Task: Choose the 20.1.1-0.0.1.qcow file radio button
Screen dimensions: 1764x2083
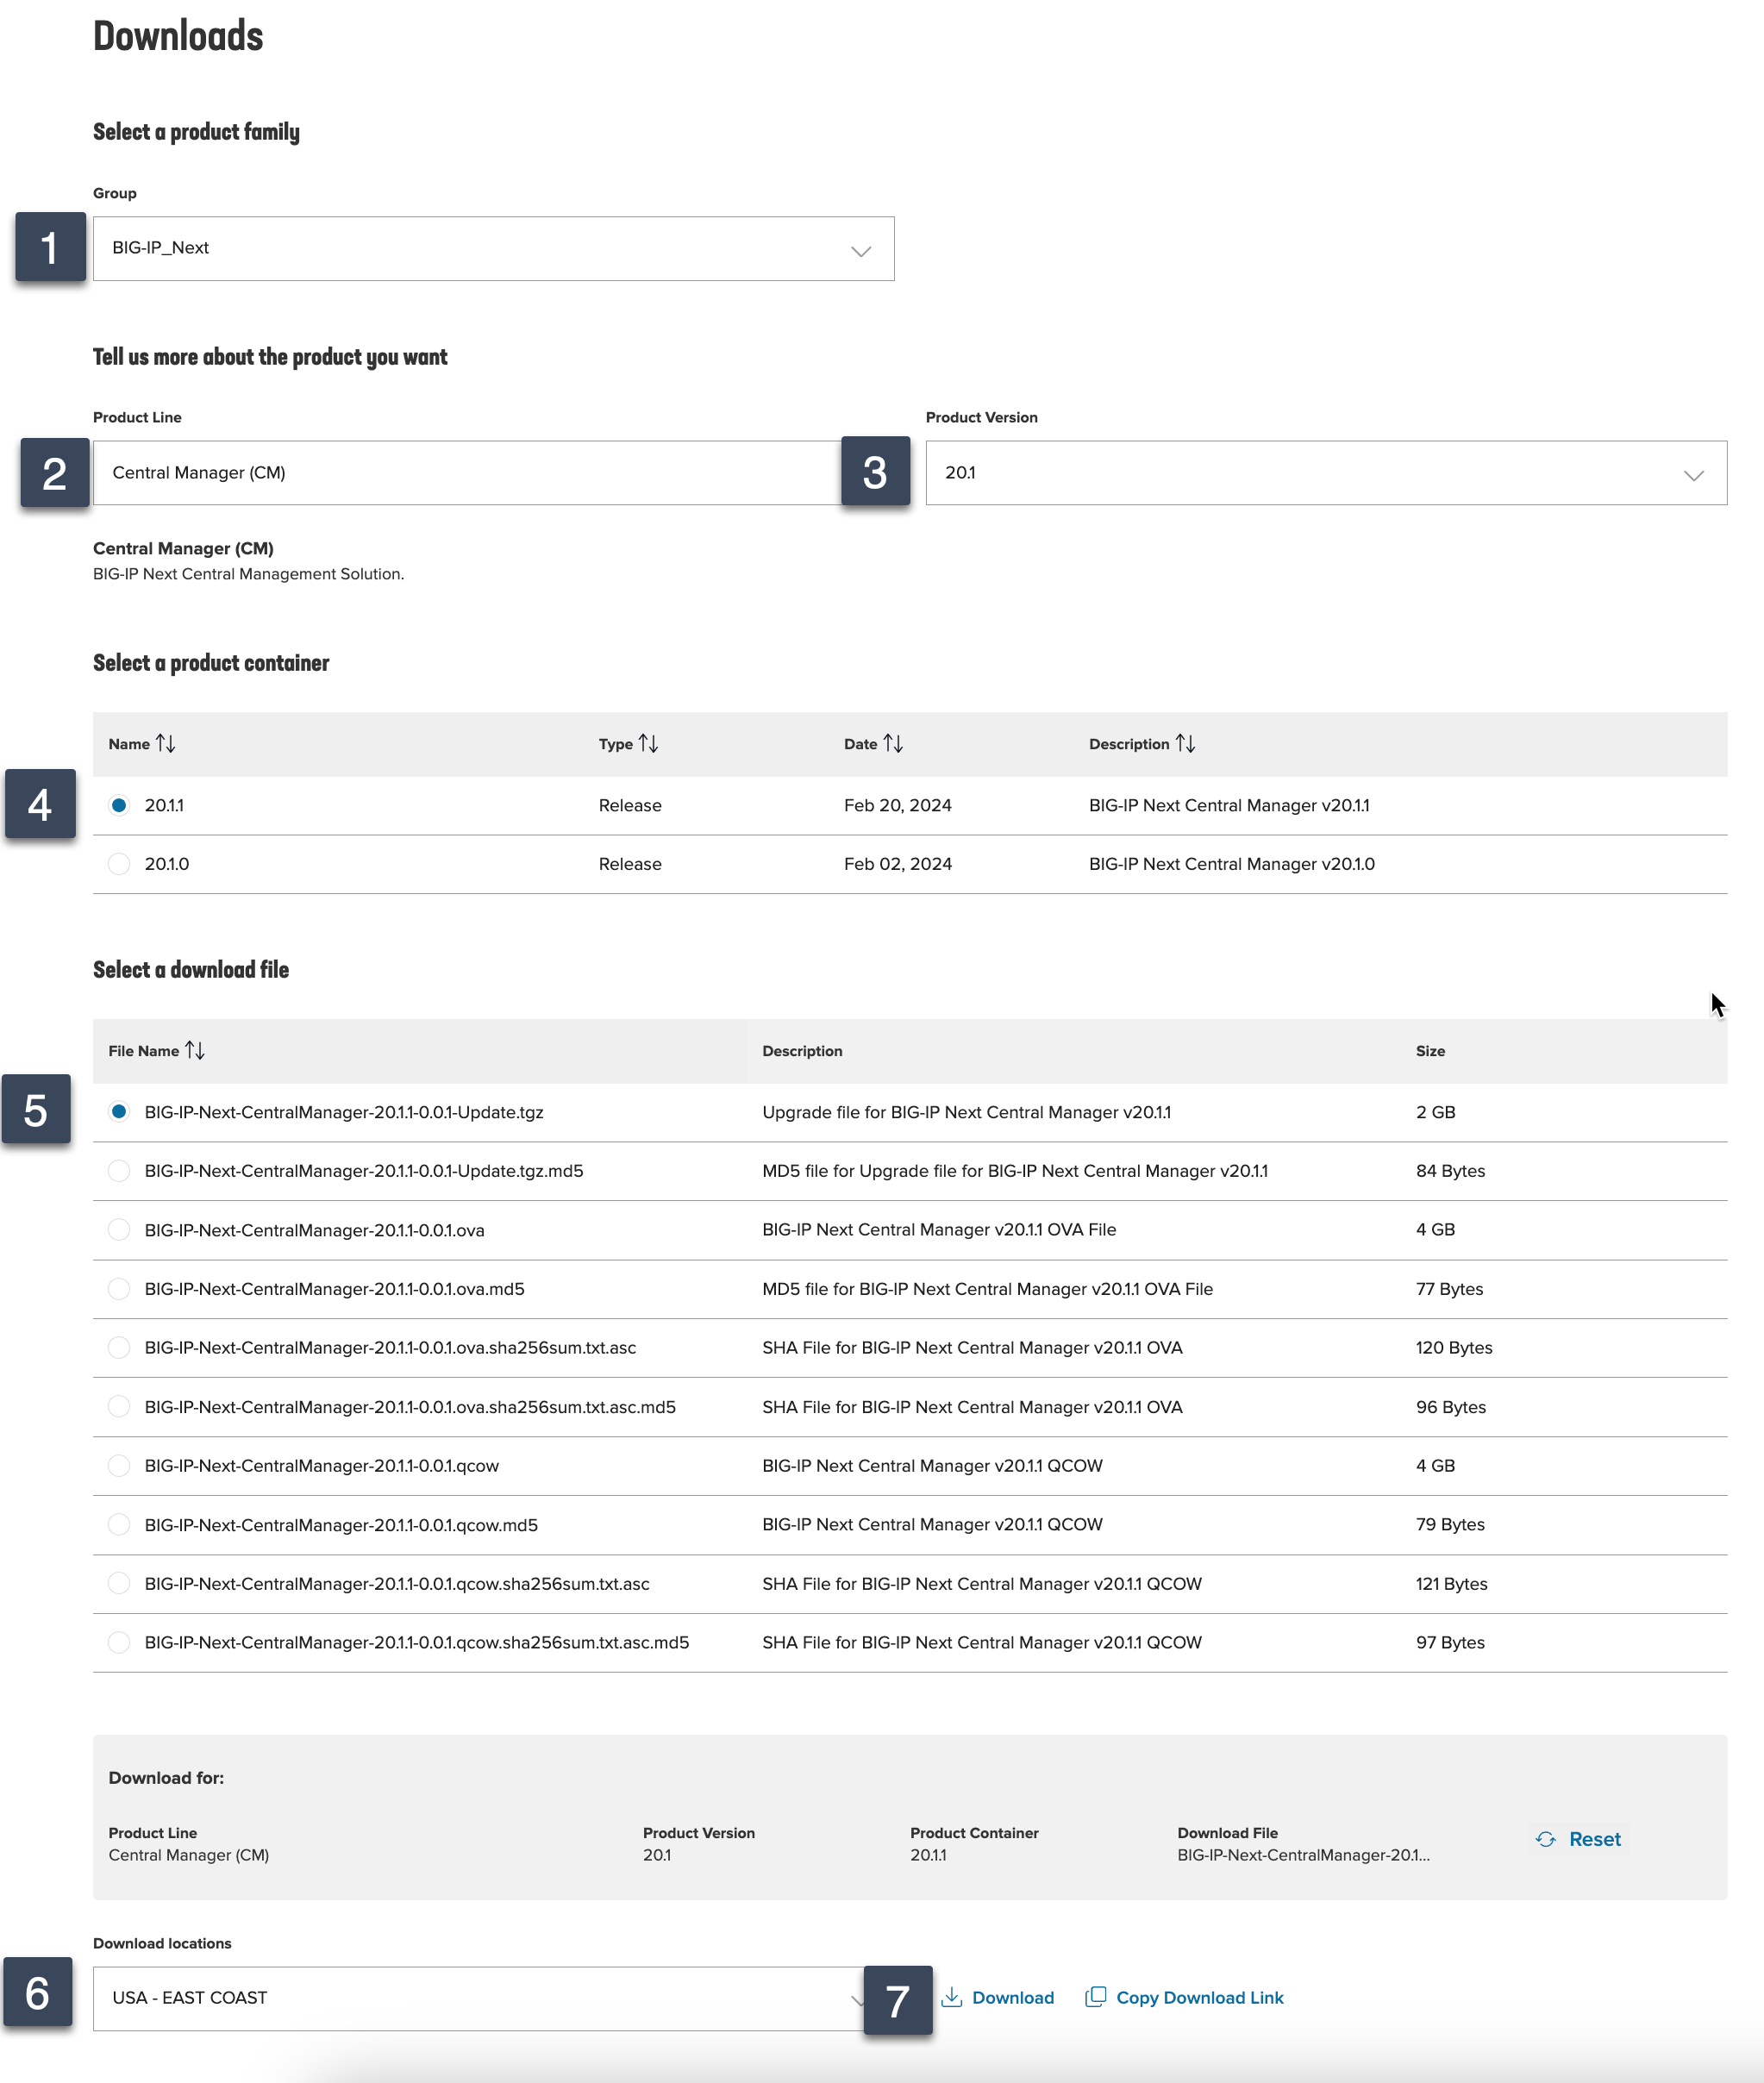Action: coord(119,1466)
